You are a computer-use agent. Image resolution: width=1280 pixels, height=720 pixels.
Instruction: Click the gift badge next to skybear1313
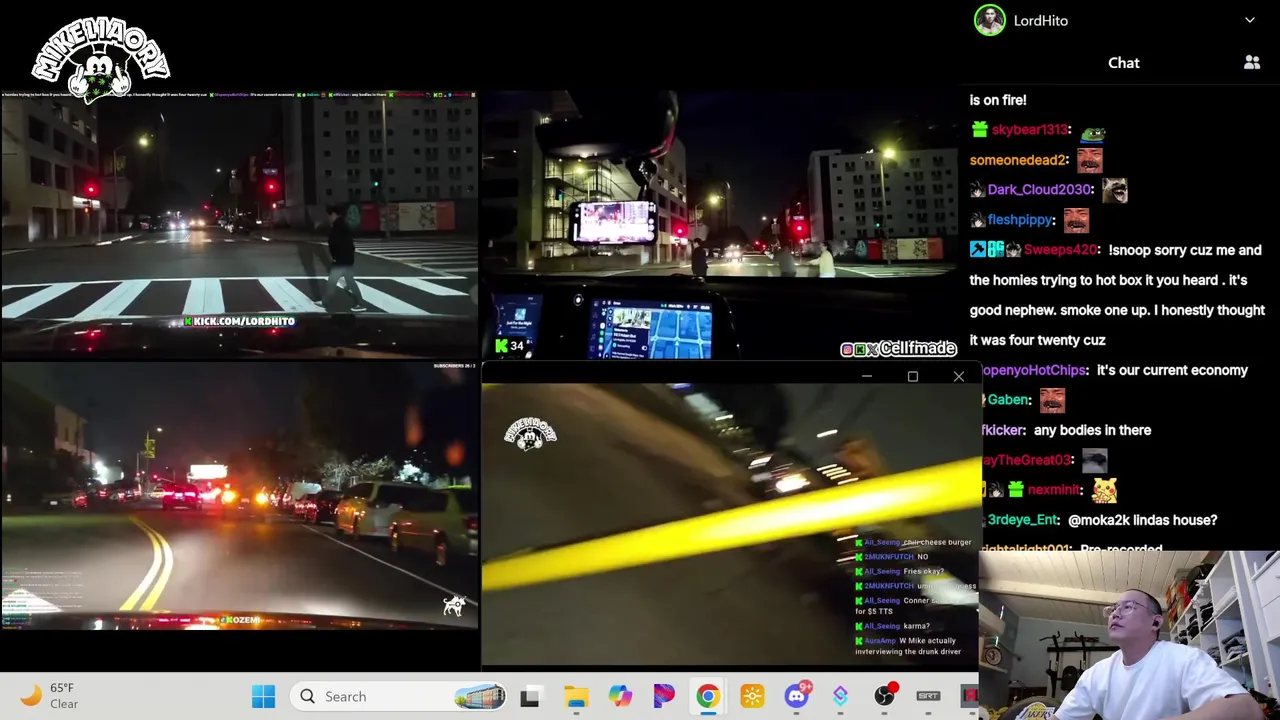pos(979,130)
